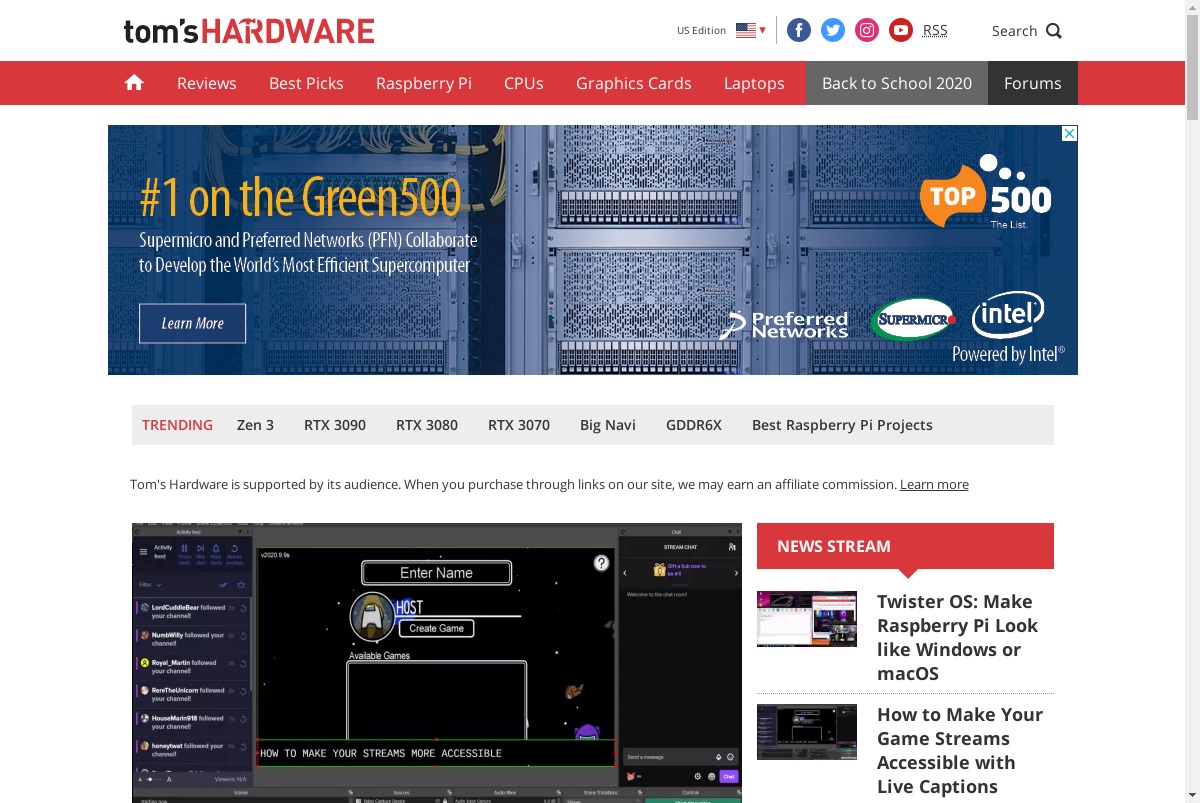Open the YouTube icon in header
The height and width of the screenshot is (803, 1200).
point(901,30)
